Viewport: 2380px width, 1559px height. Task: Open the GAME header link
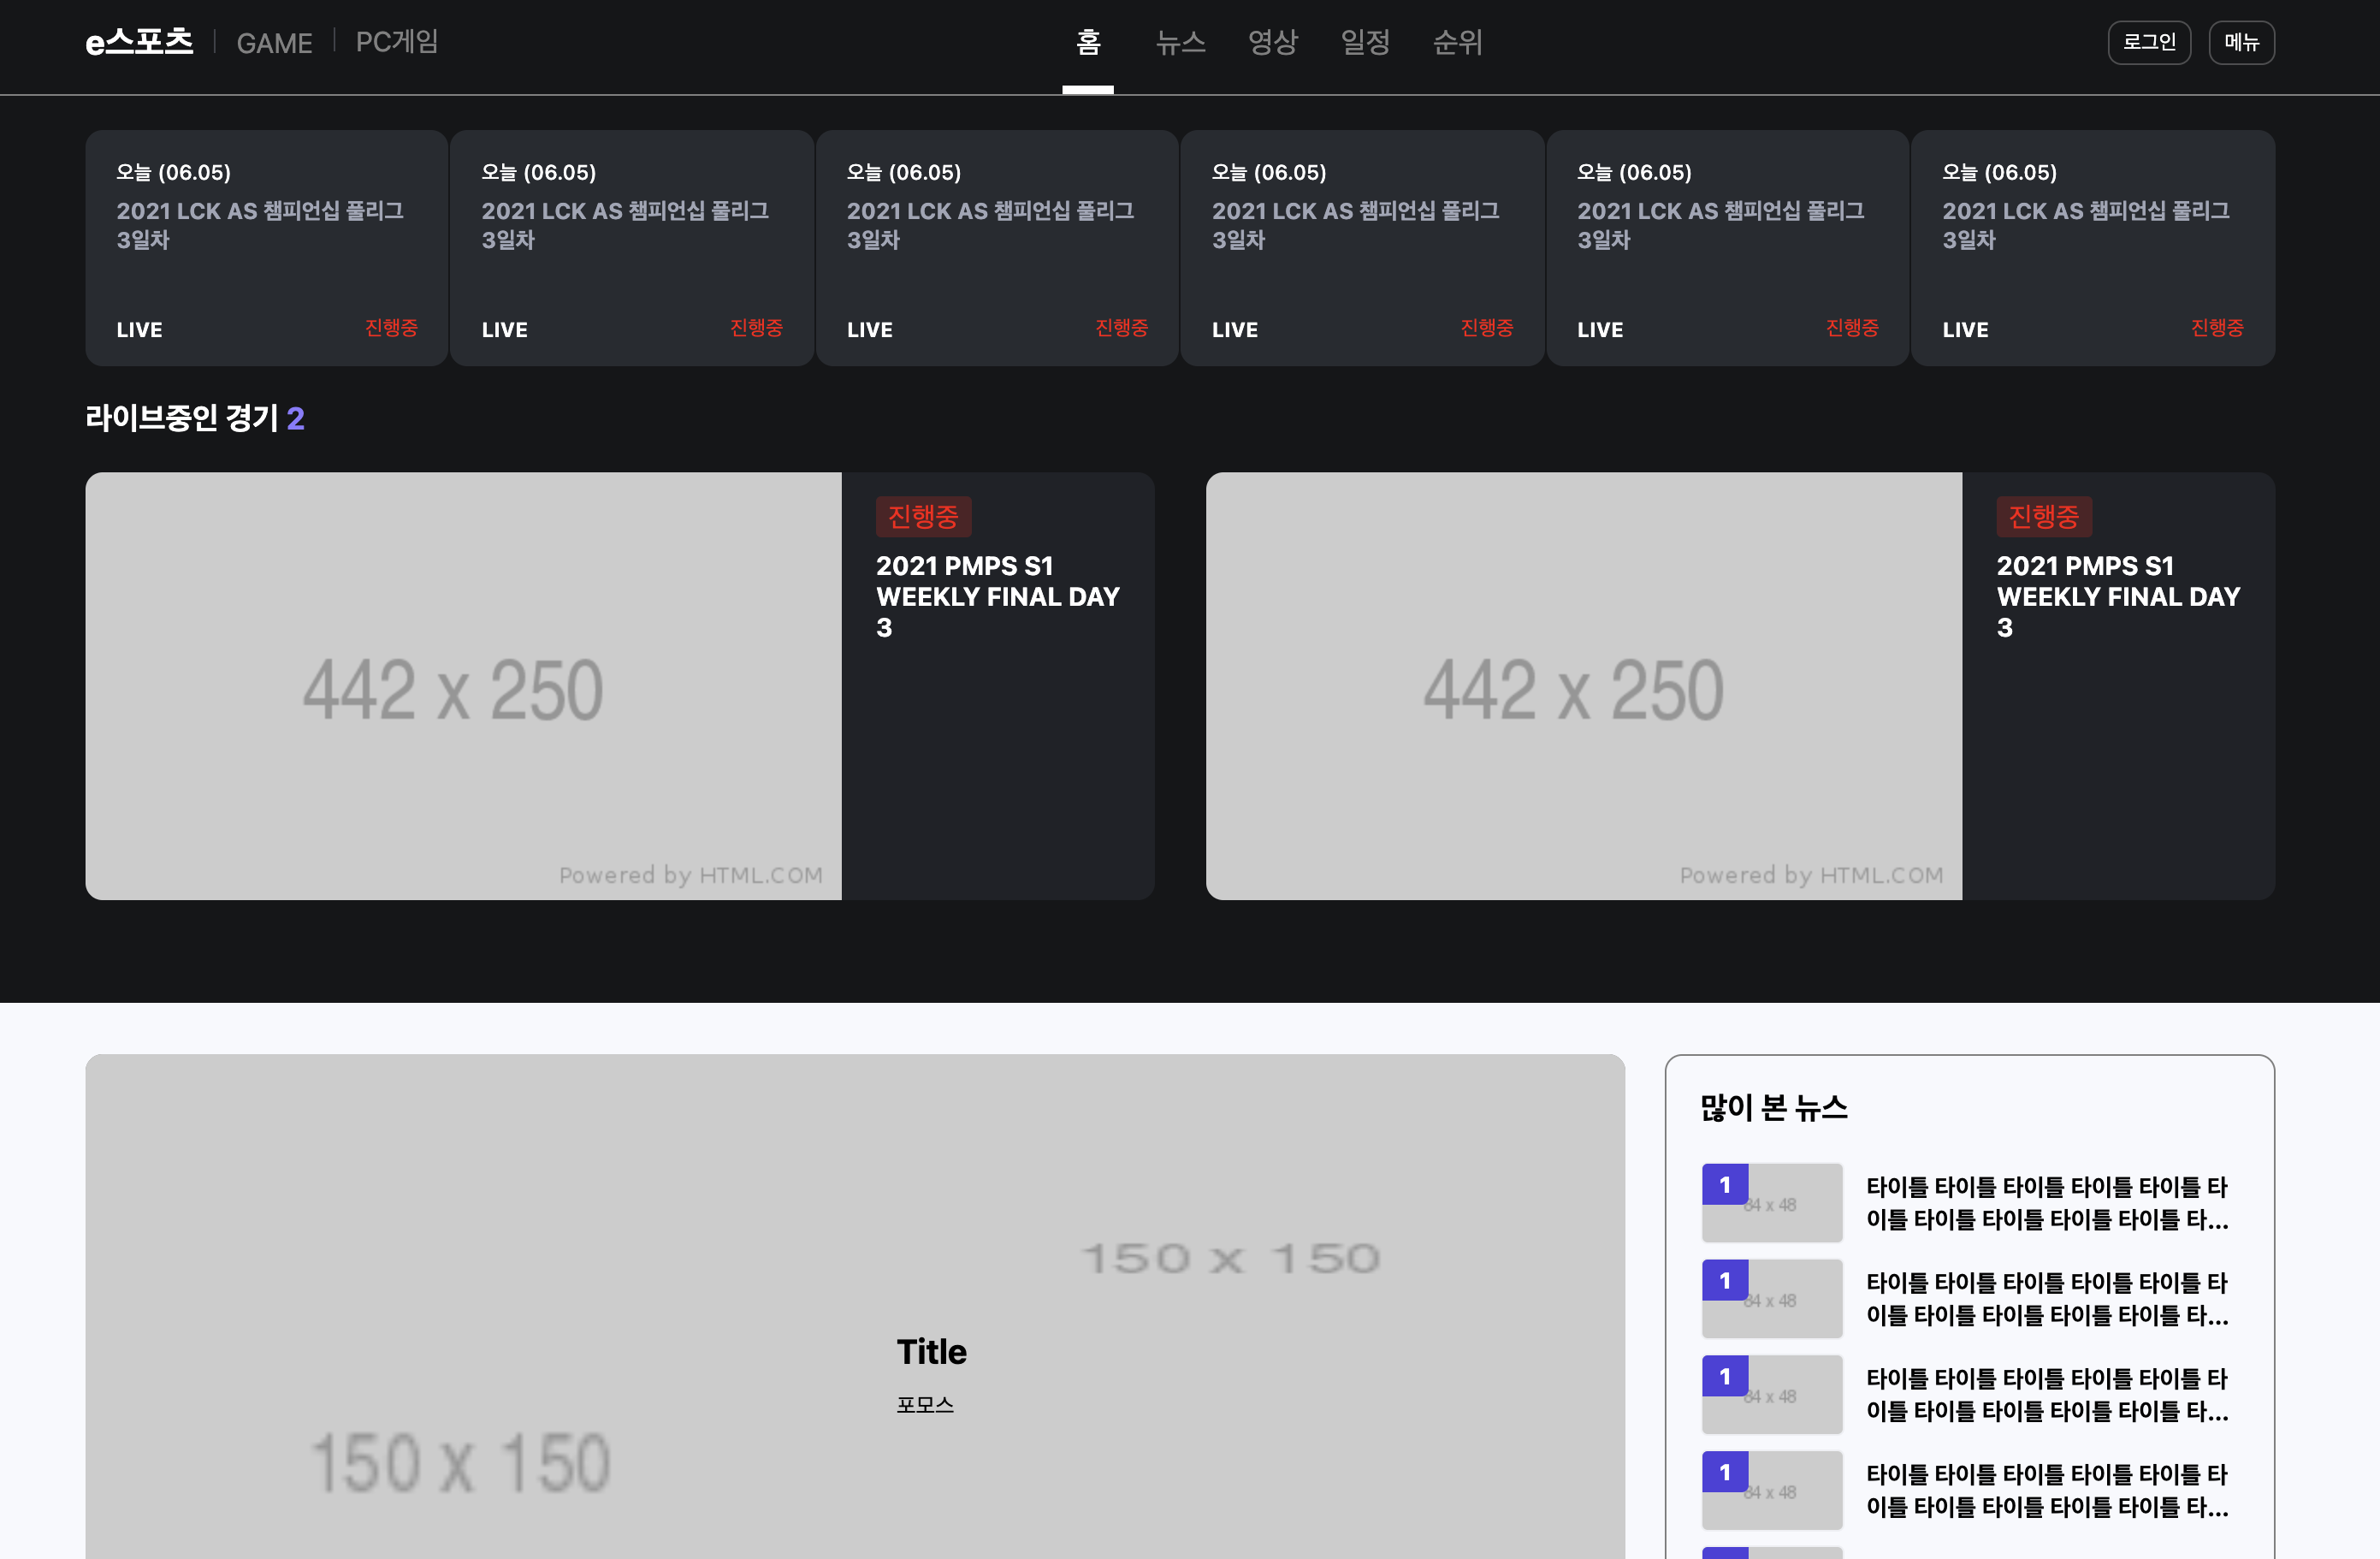[x=274, y=43]
